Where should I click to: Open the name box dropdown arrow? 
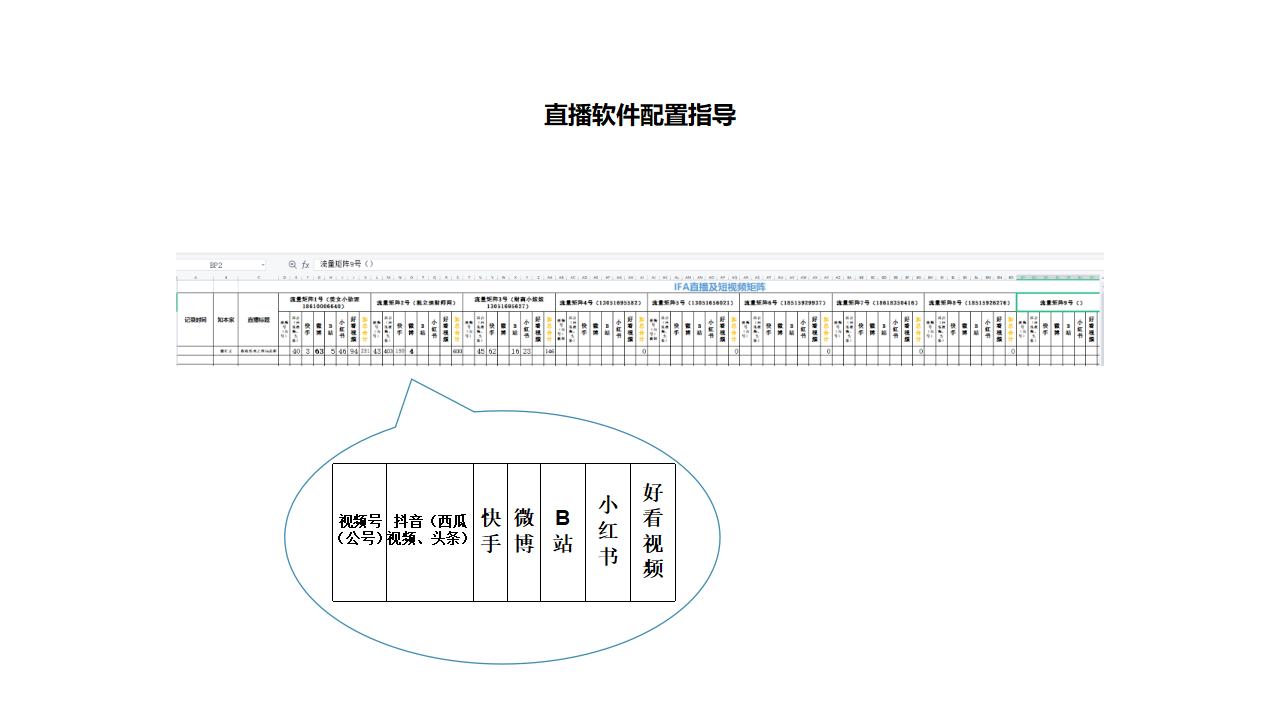pyautogui.click(x=262, y=264)
